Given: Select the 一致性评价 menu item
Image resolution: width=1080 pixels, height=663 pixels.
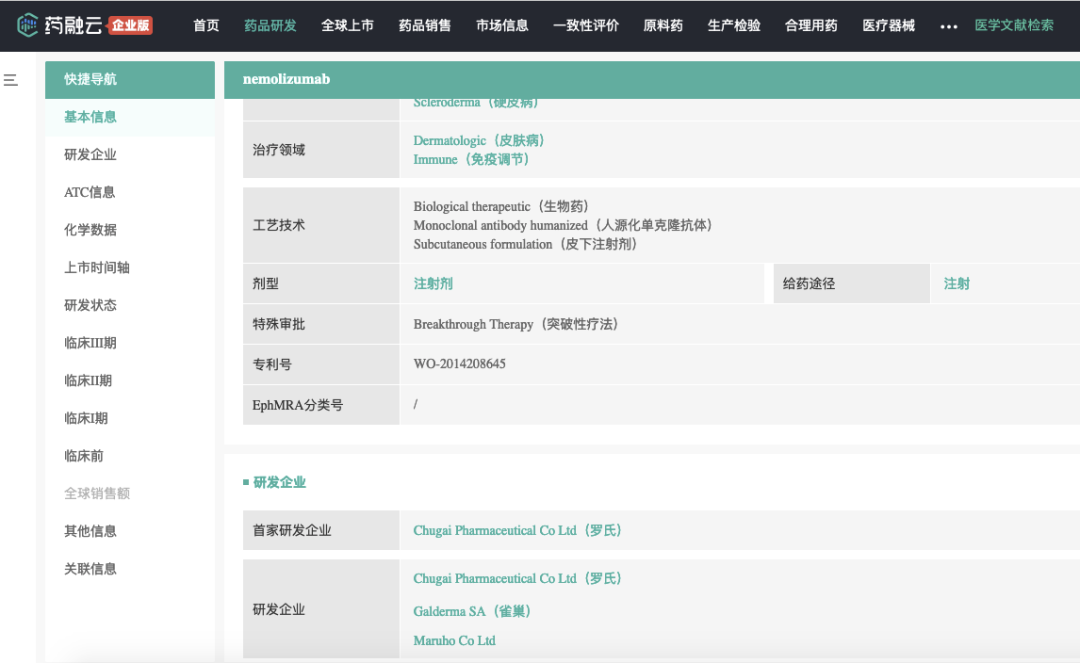Looking at the screenshot, I should pos(585,25).
